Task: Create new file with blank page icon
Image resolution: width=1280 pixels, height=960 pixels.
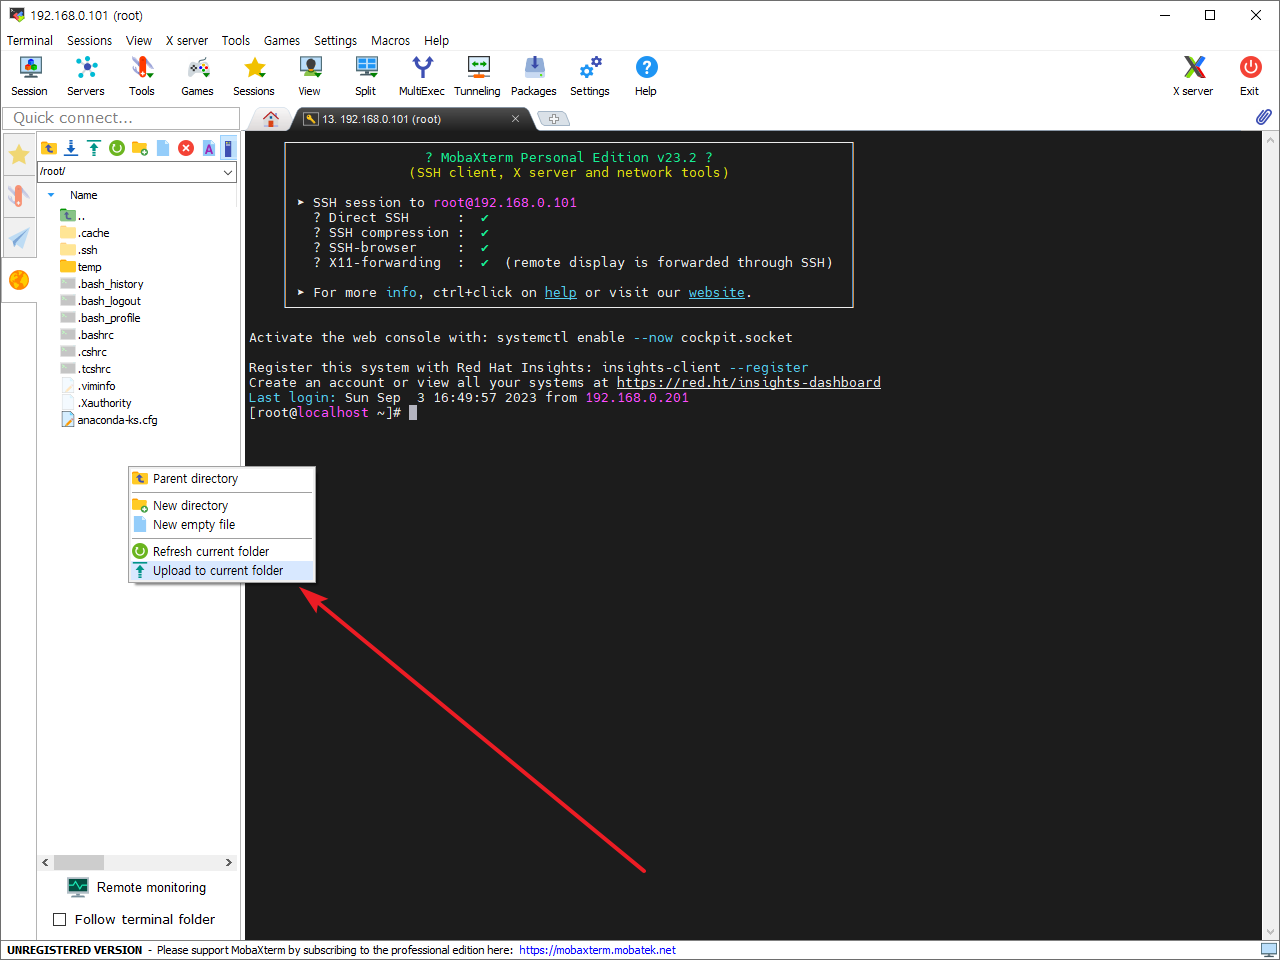Action: (163, 148)
